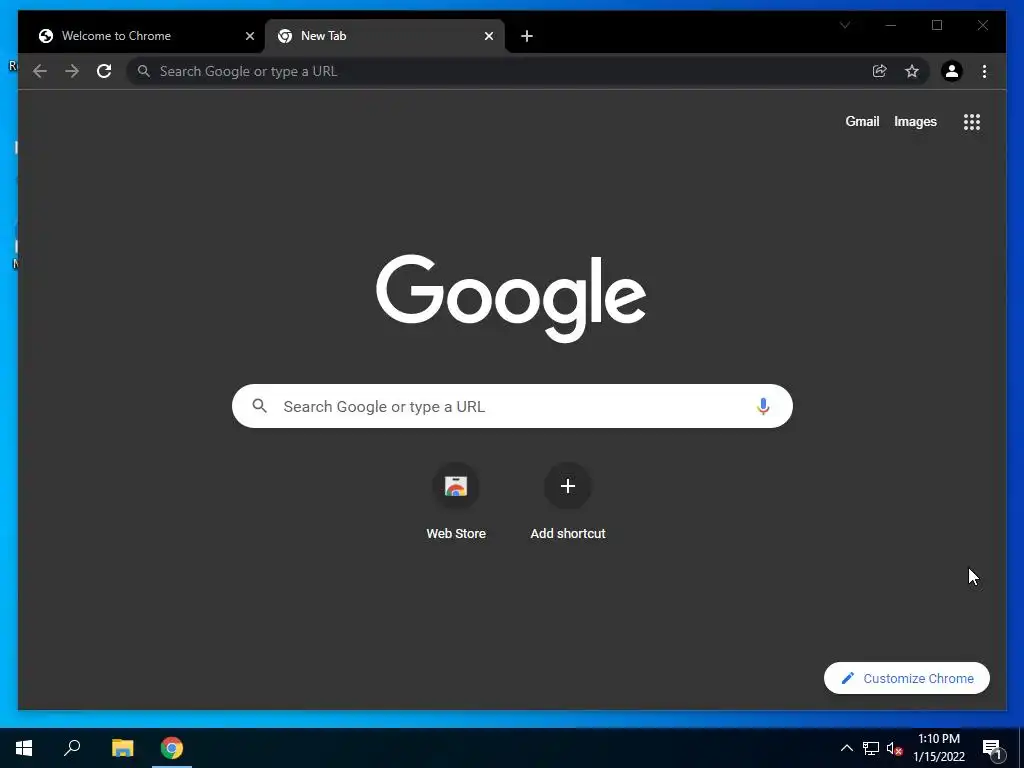The width and height of the screenshot is (1024, 768).
Task: Go back using the back arrow
Action: (x=40, y=71)
